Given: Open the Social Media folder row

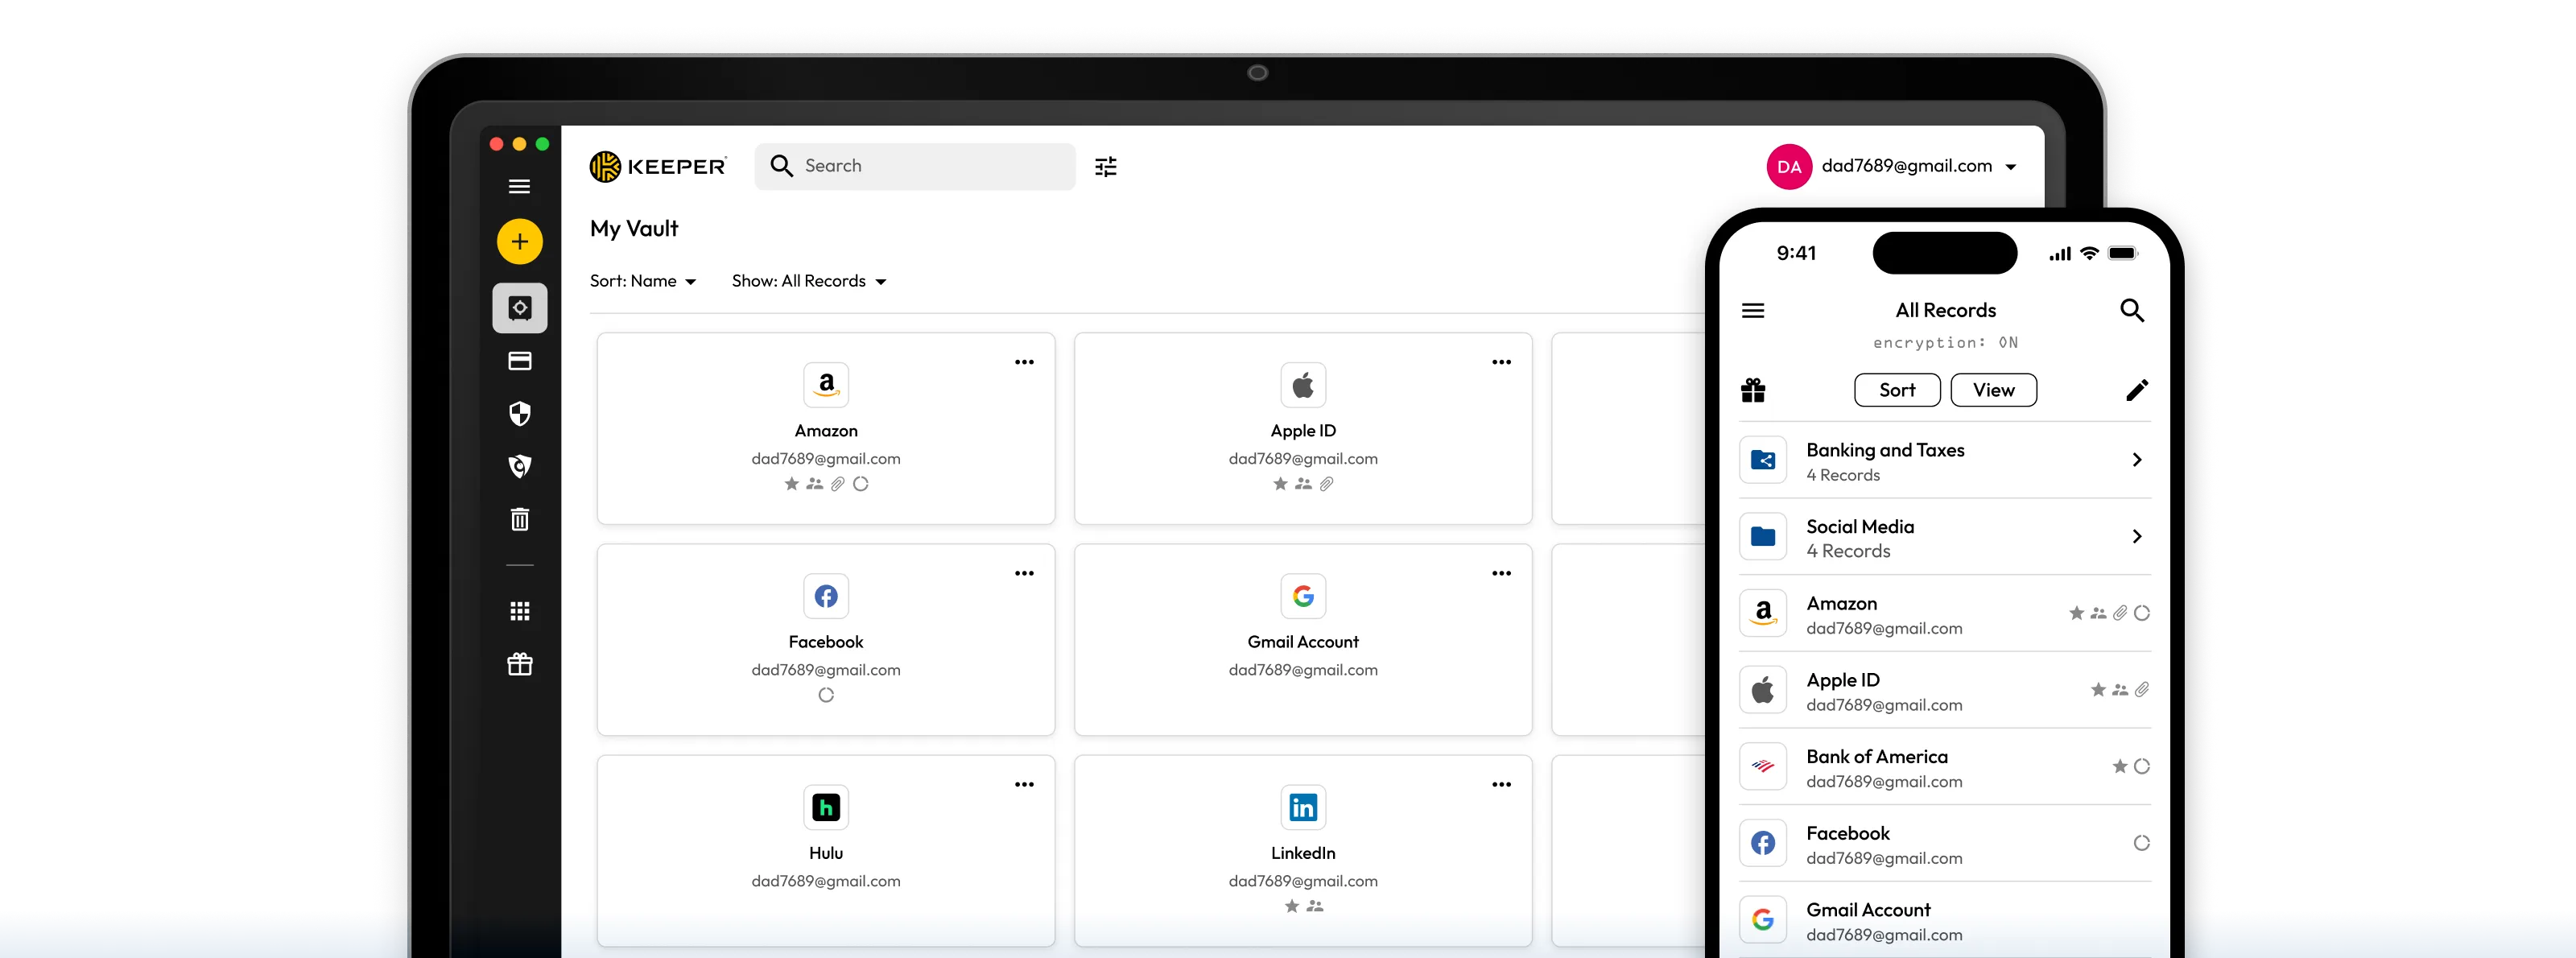Looking at the screenshot, I should (1945, 537).
